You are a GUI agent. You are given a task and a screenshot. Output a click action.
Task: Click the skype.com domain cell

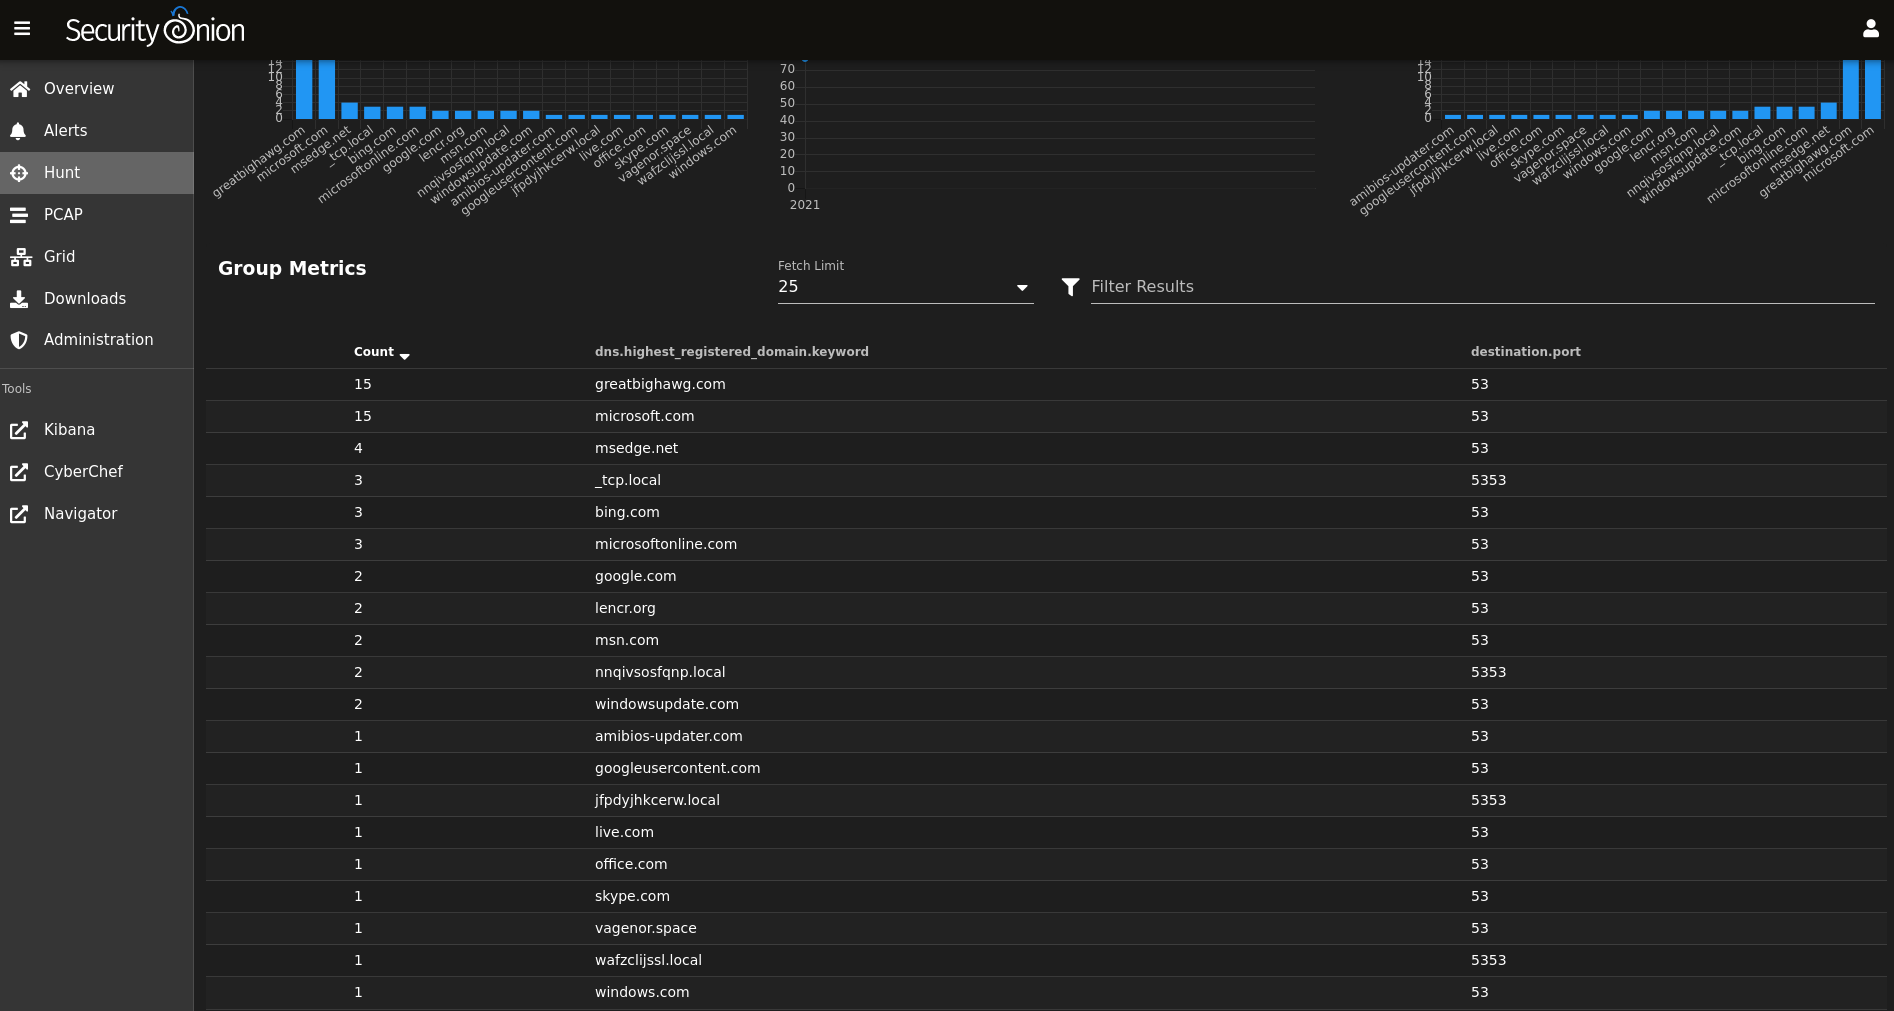[632, 896]
